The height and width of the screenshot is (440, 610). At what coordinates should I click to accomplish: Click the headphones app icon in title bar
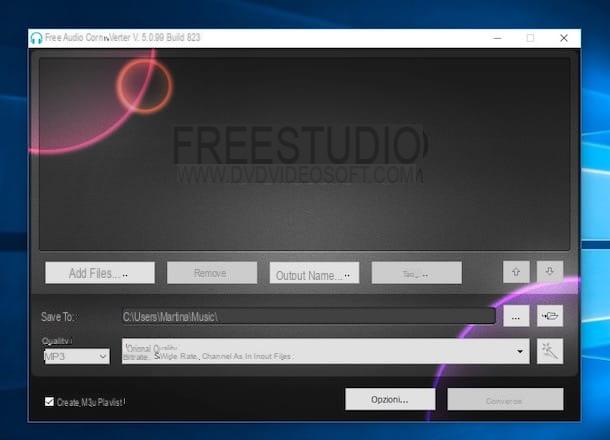[36, 38]
